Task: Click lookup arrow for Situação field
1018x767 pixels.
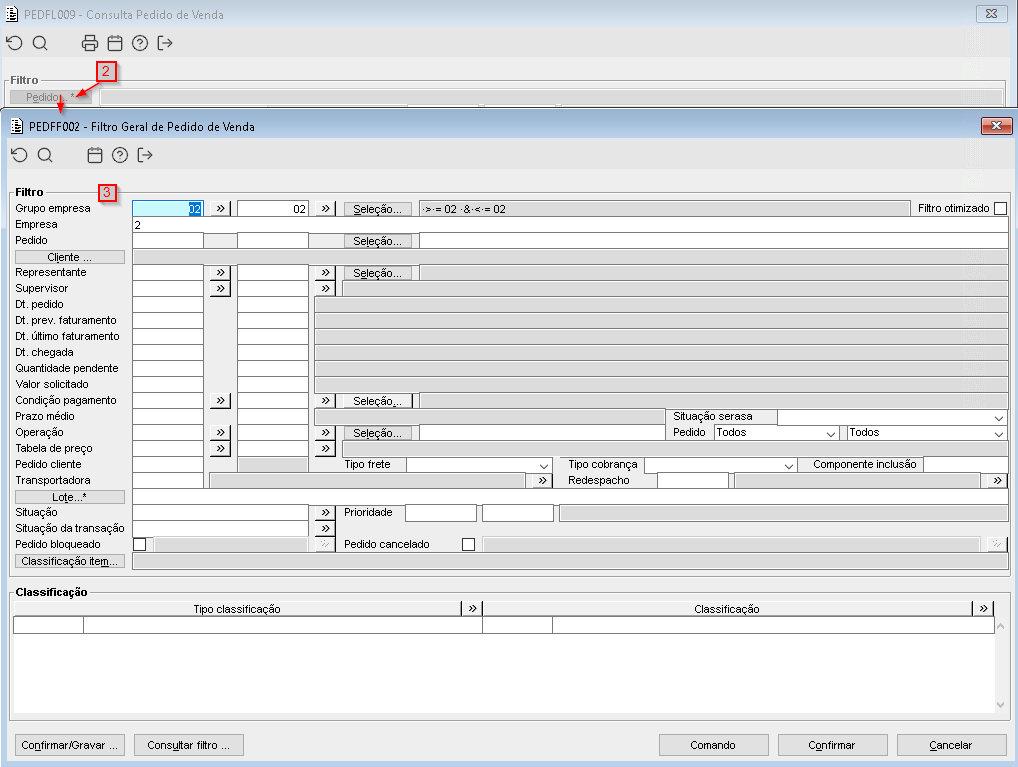Action: click(325, 512)
